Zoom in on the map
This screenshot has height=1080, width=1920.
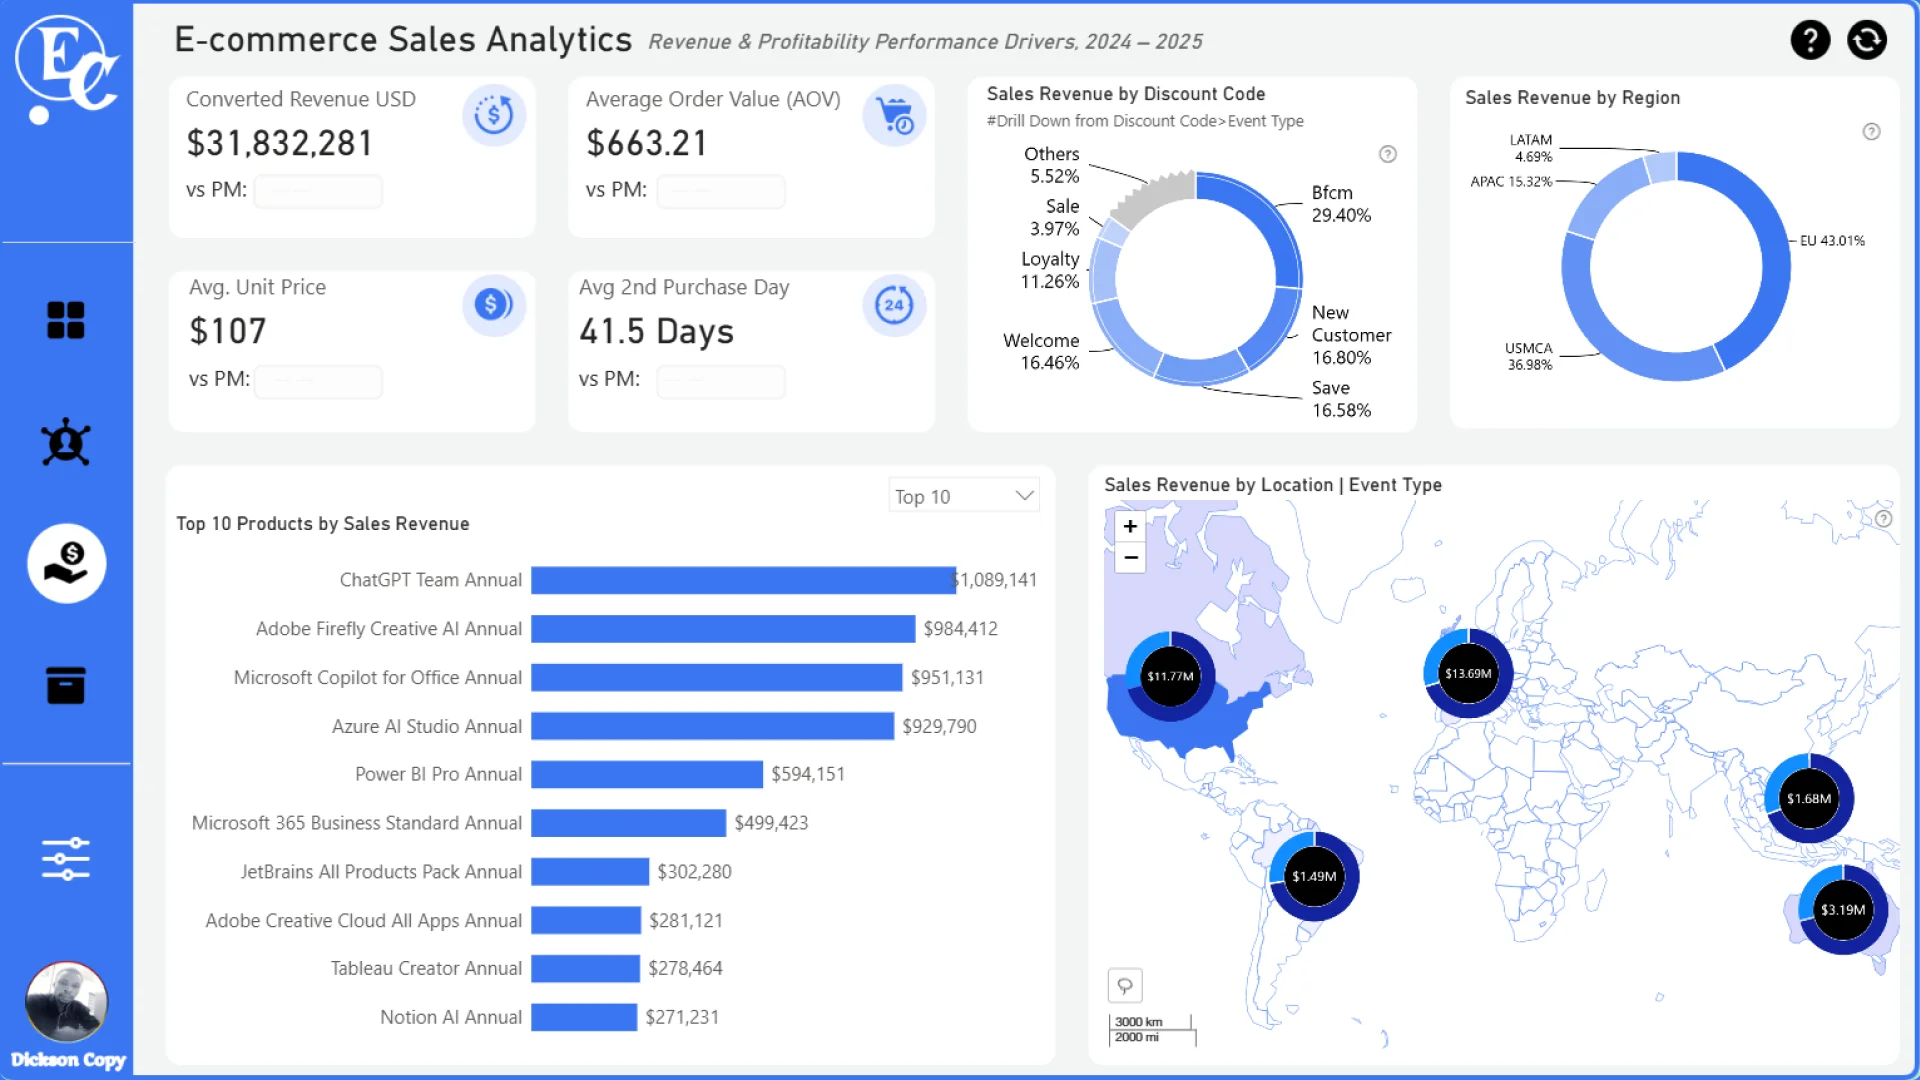pos(1130,526)
